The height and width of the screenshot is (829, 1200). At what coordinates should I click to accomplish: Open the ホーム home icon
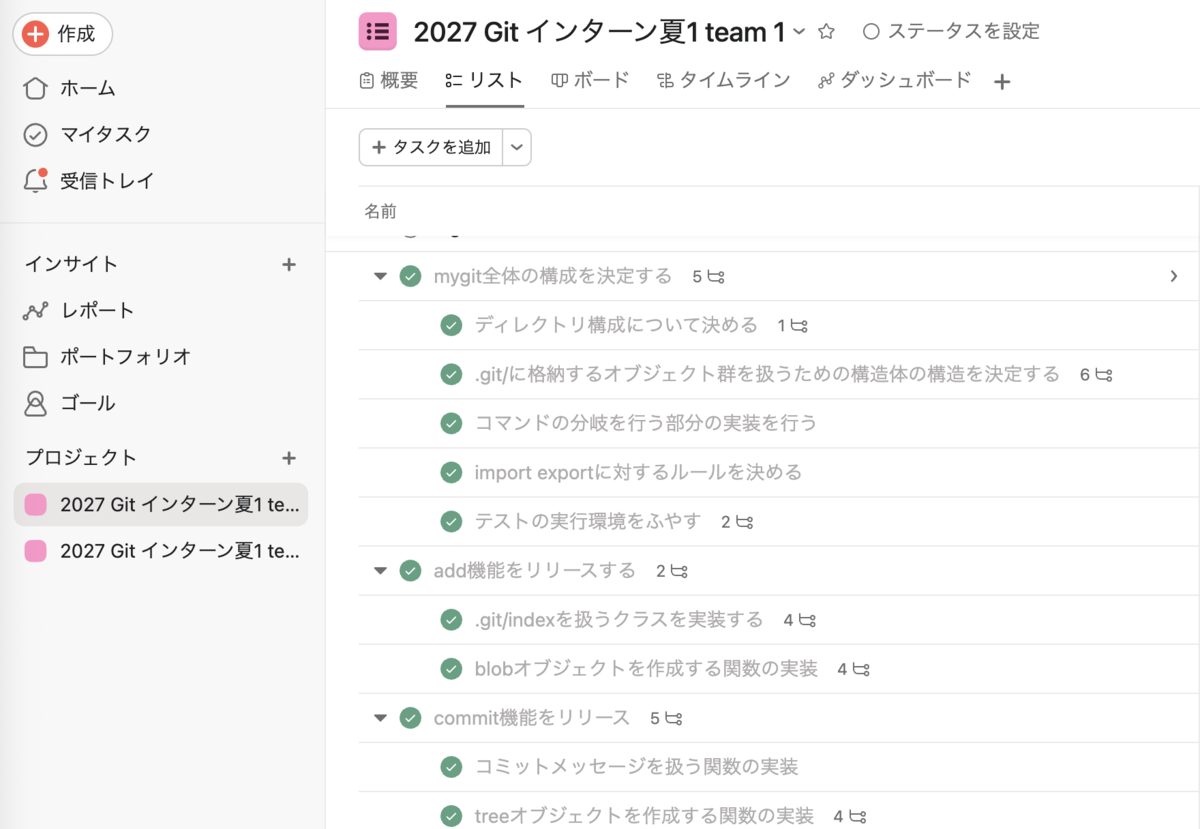(x=35, y=88)
